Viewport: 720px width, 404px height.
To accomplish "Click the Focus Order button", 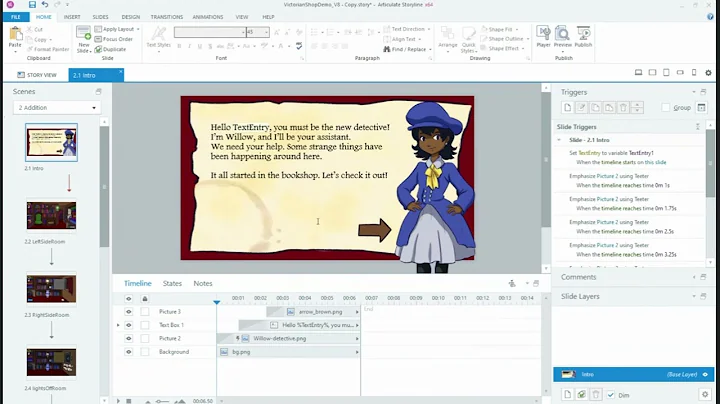I will point(113,39).
